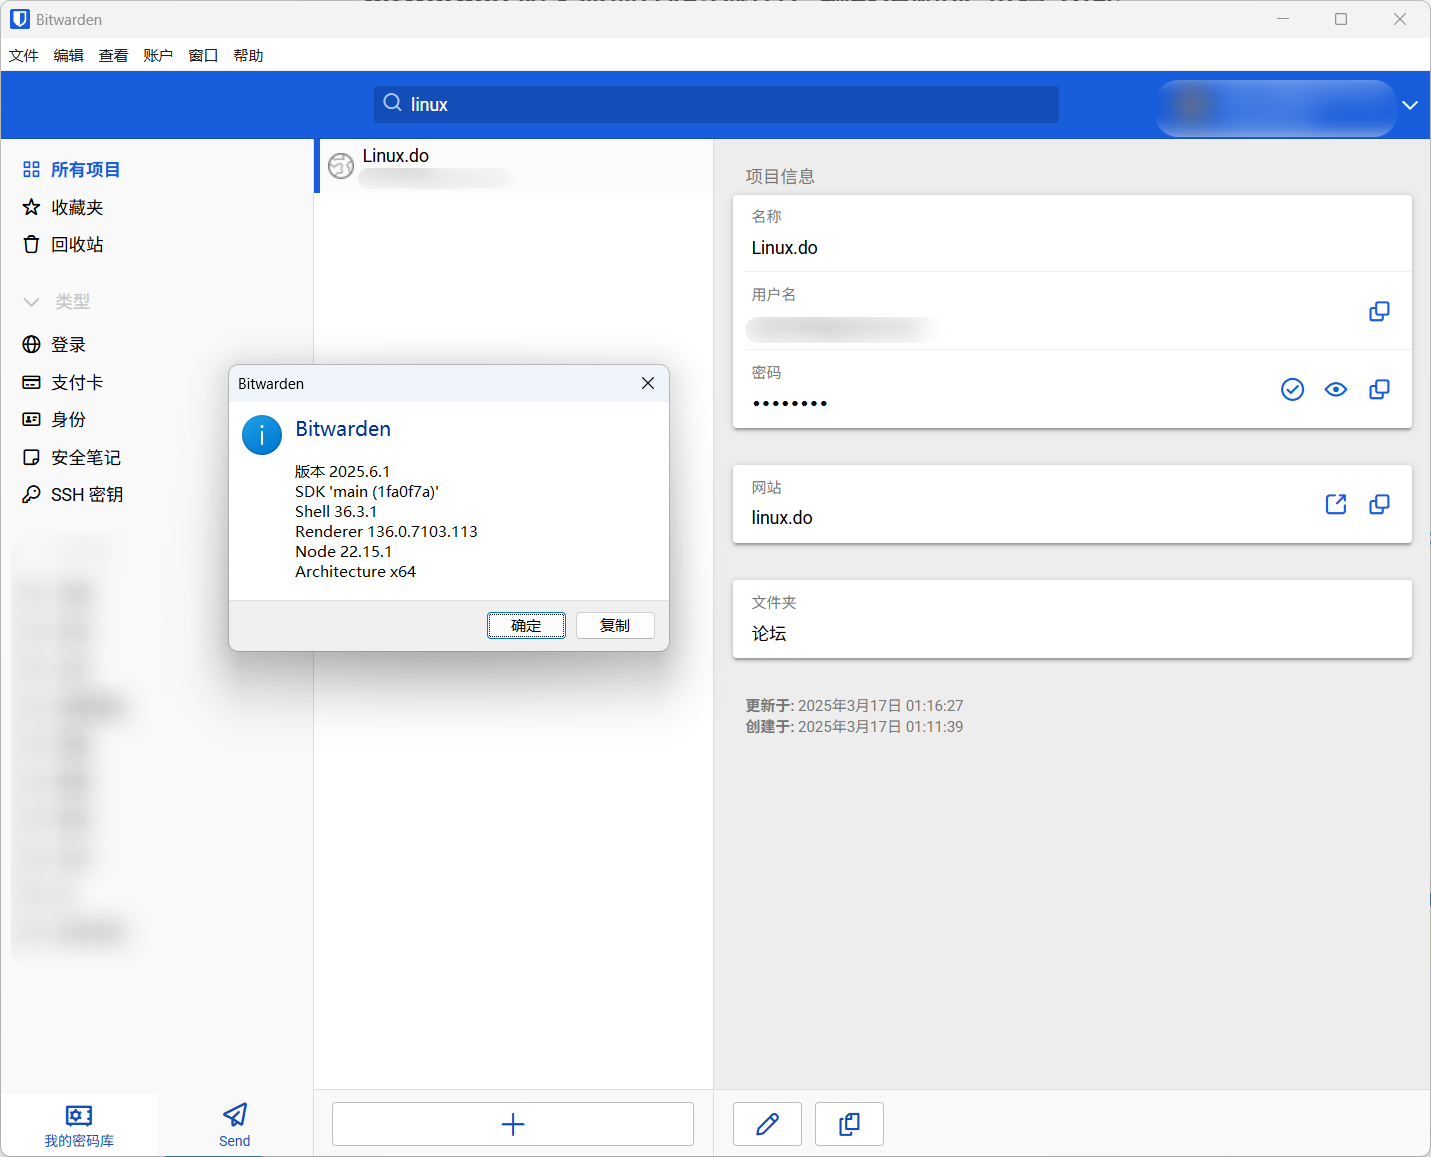Maximize the Bitwarden window
This screenshot has width=1431, height=1157.
coord(1341,19)
